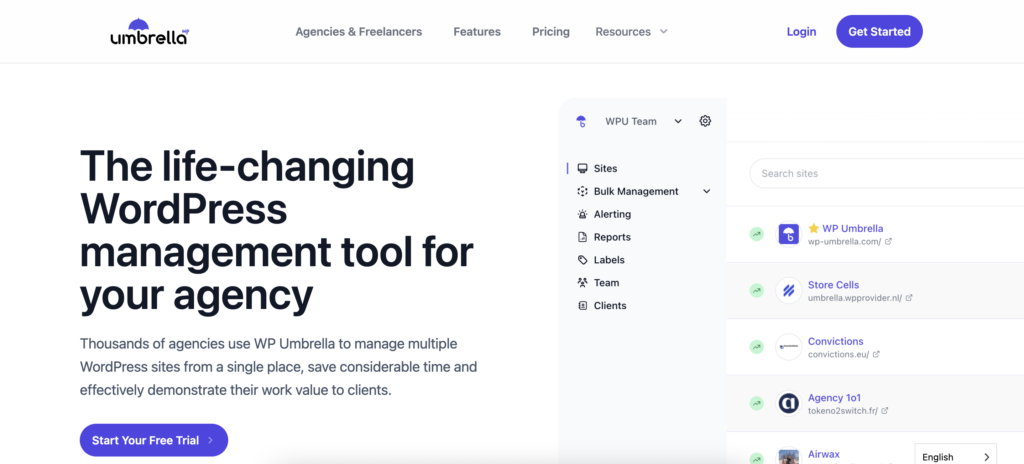
Task: Click the green status icon for Convictions
Action: 756,346
